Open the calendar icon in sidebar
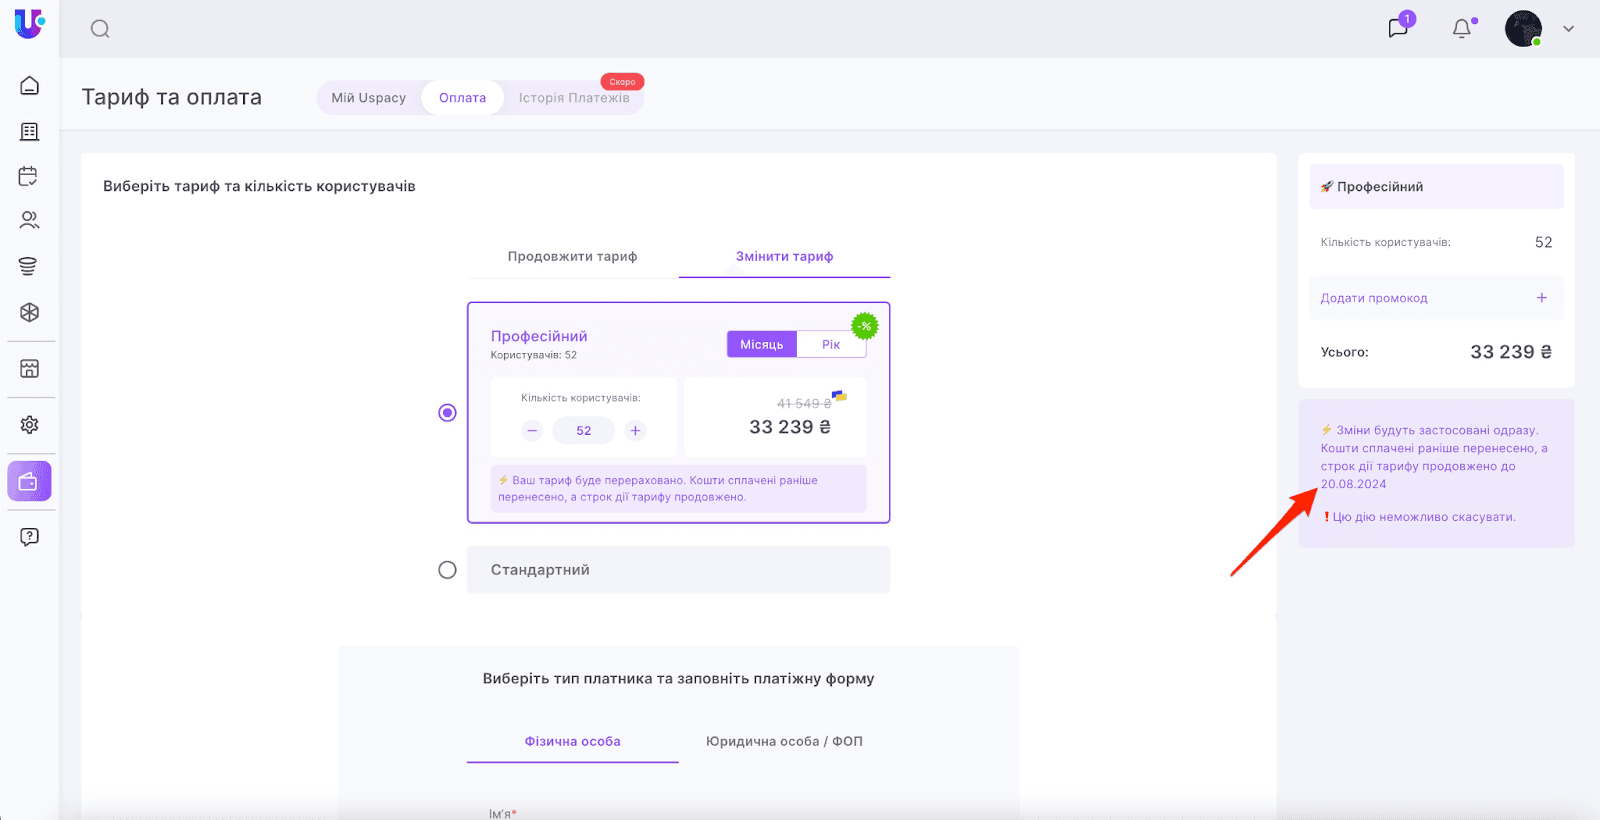 [x=29, y=176]
